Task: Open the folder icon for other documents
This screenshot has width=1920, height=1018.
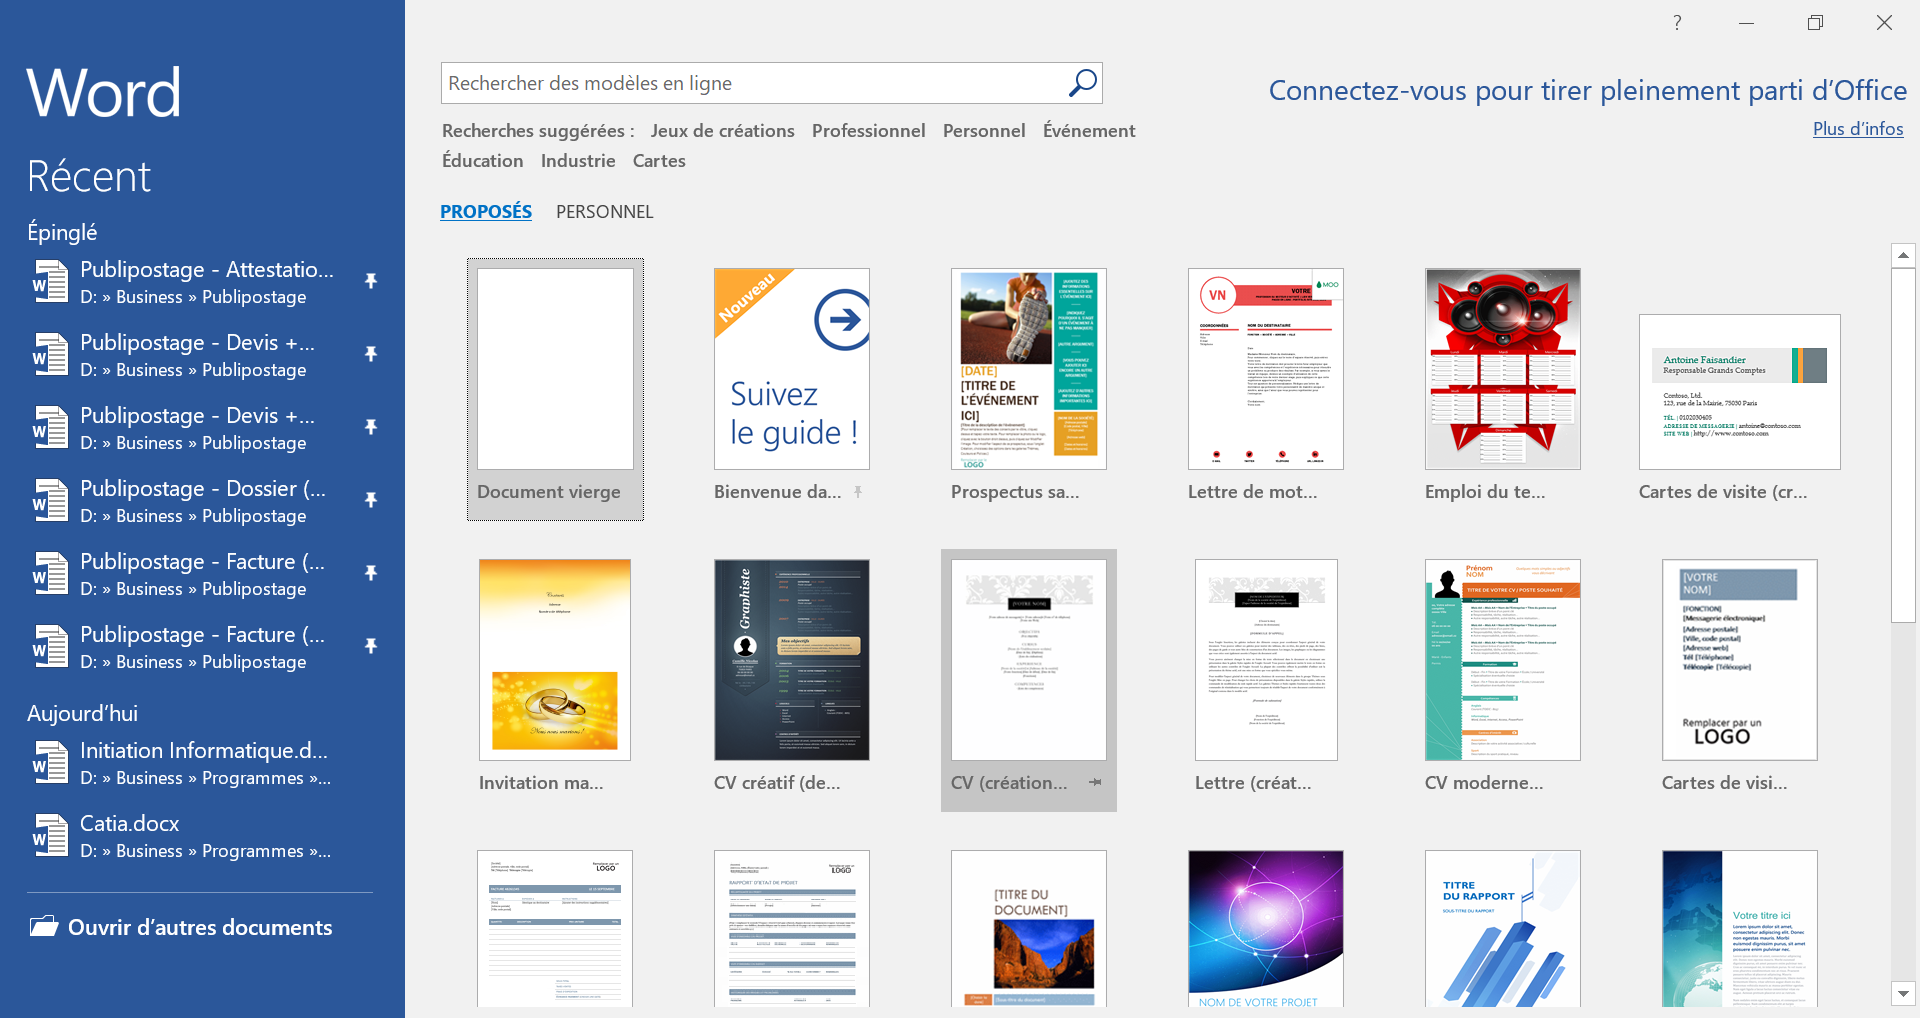Action: [x=44, y=927]
